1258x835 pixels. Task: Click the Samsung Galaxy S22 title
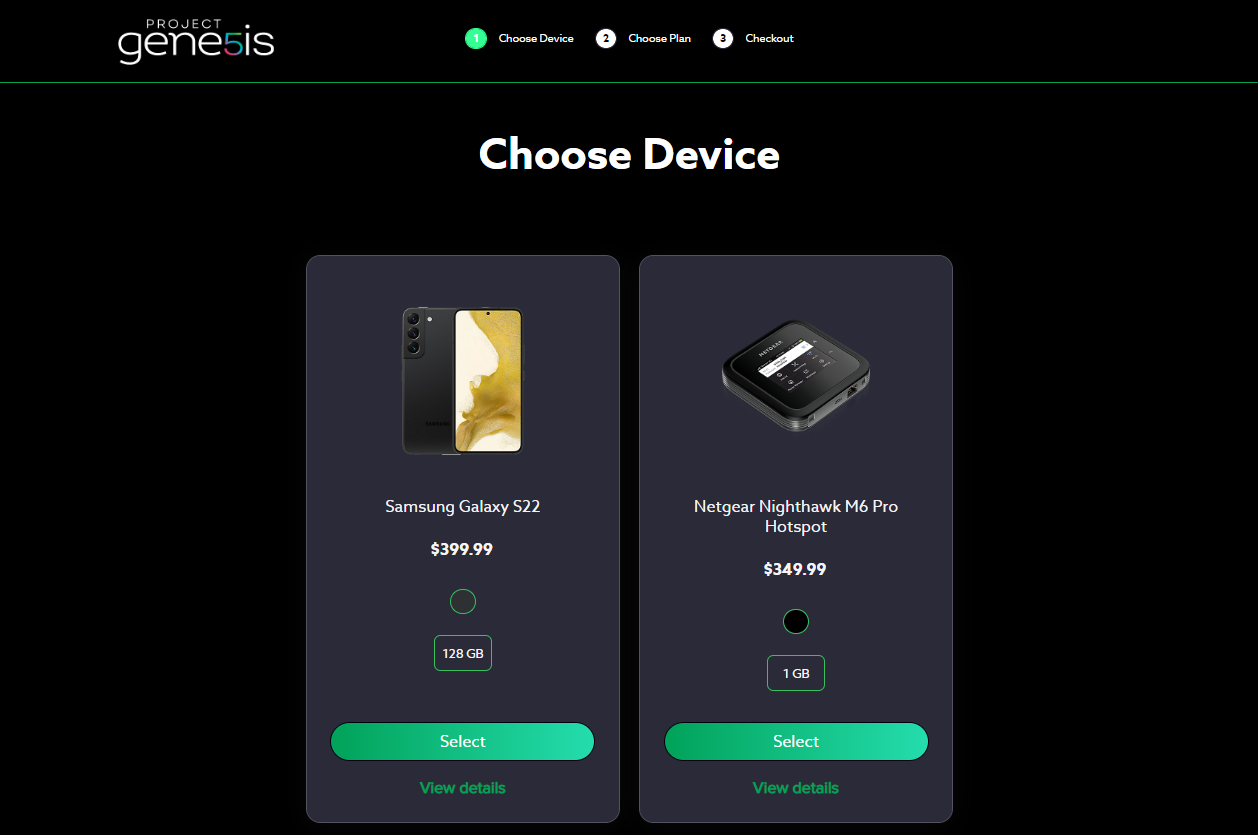pos(463,506)
